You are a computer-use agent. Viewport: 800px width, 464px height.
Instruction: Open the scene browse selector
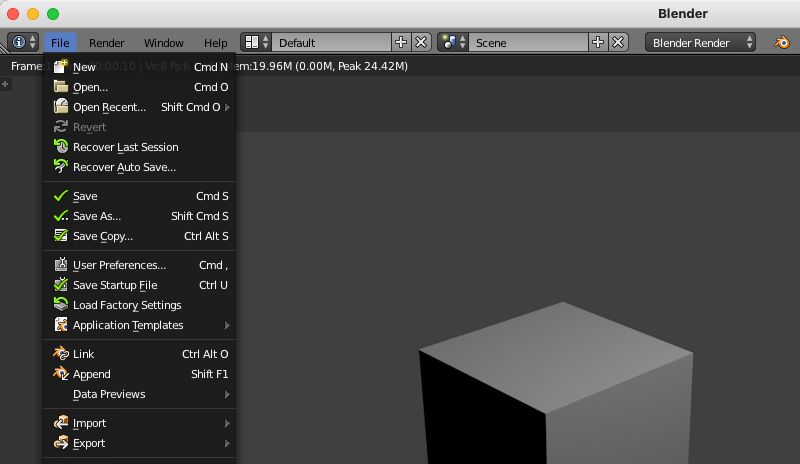click(453, 42)
